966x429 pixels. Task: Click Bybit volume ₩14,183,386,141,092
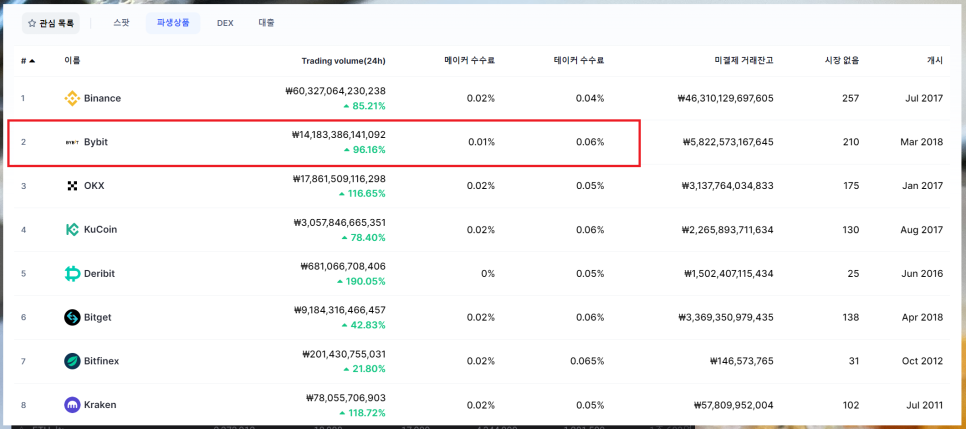pyautogui.click(x=338, y=134)
